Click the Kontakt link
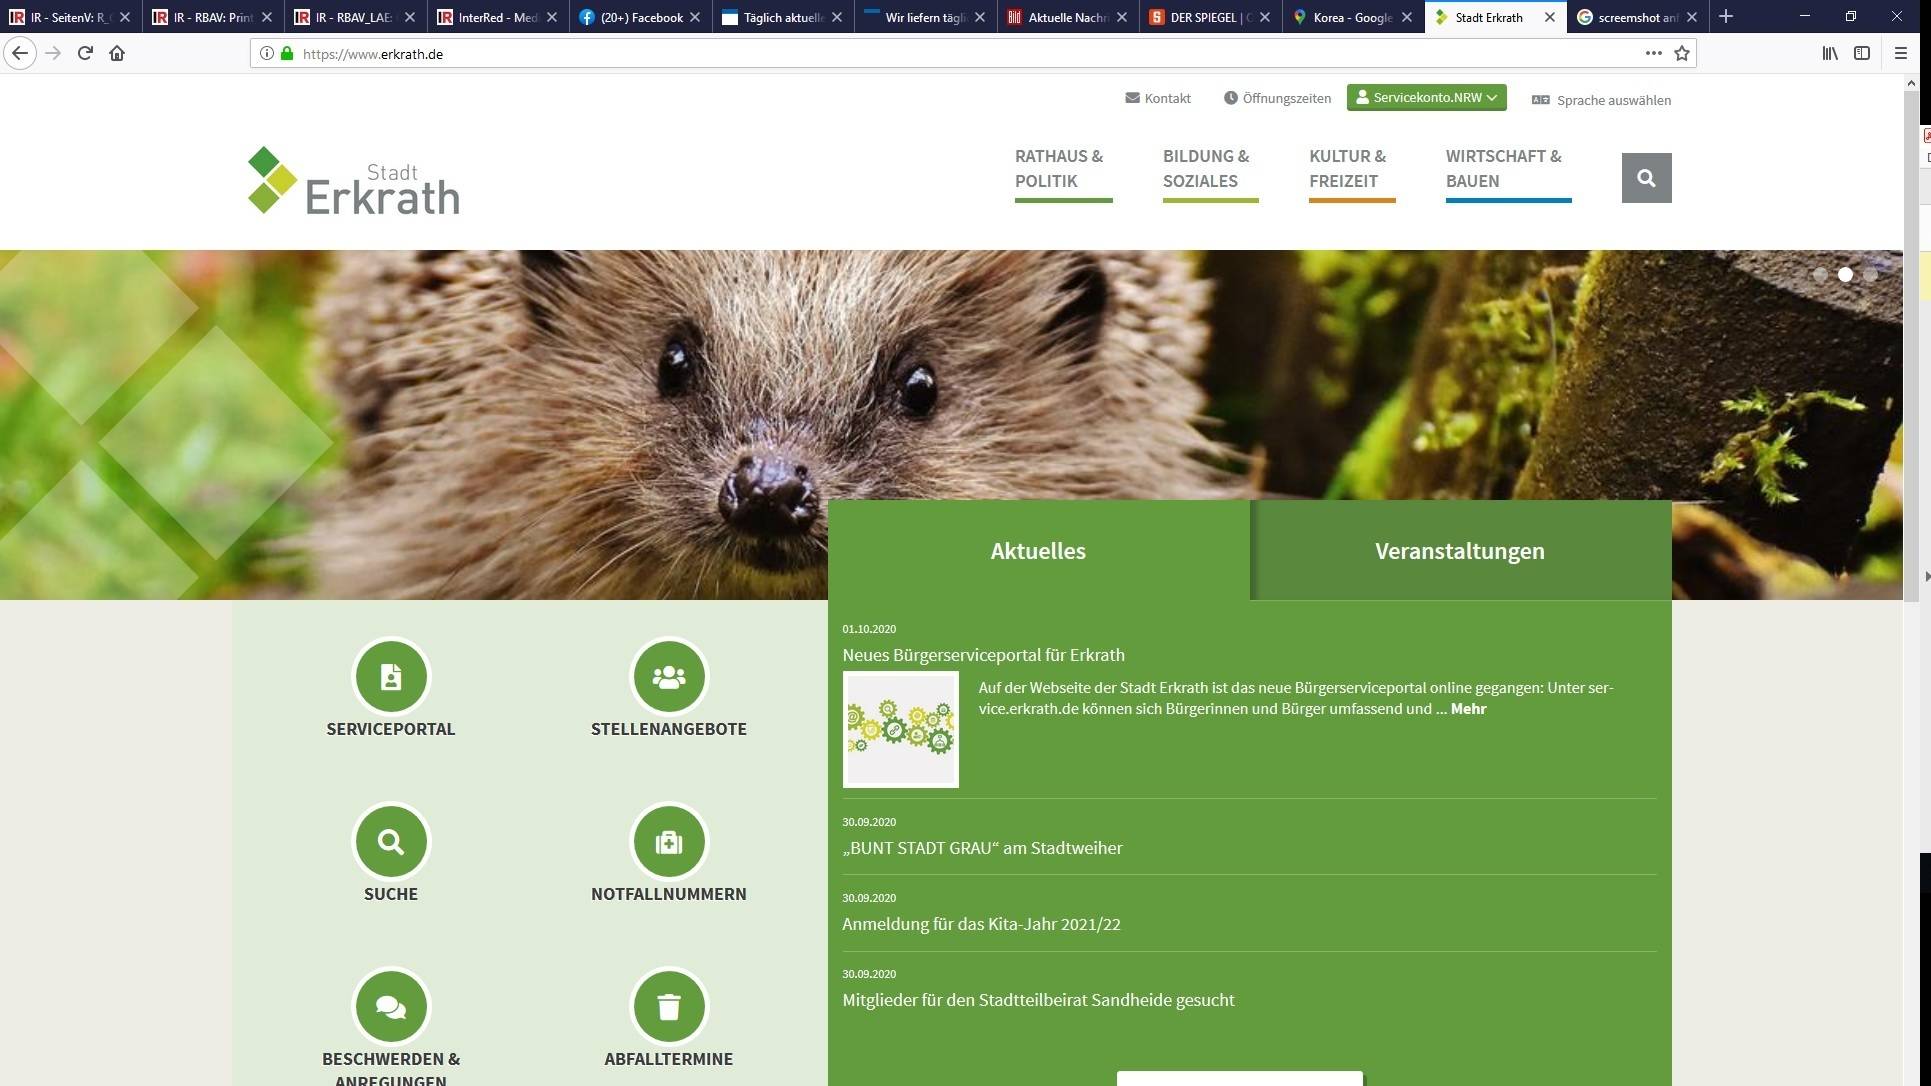The height and width of the screenshot is (1086, 1931). click(x=1158, y=98)
